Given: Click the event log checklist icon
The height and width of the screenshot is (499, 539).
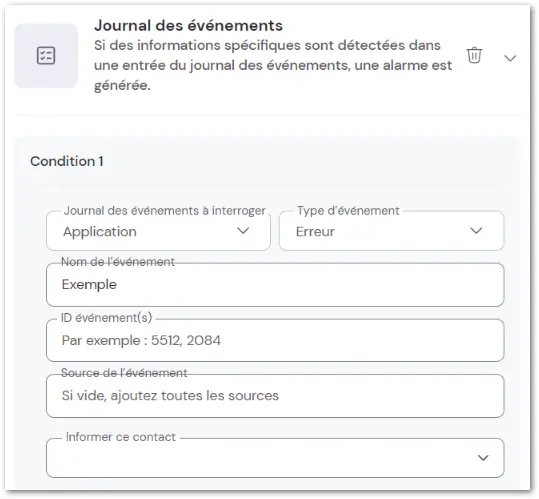Looking at the screenshot, I should click(46, 56).
